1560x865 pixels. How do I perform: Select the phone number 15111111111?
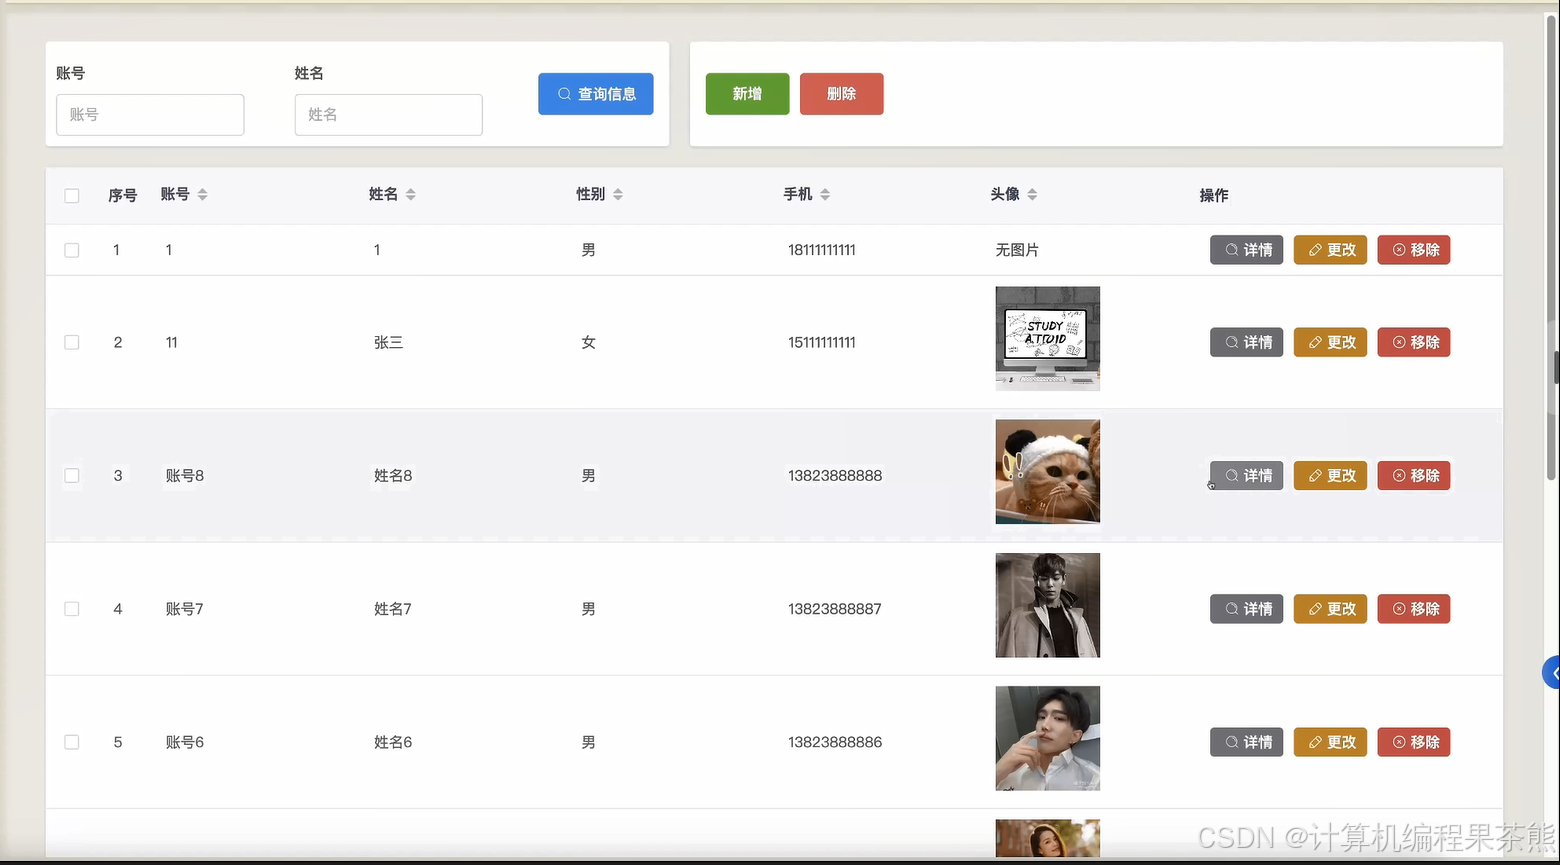822,342
